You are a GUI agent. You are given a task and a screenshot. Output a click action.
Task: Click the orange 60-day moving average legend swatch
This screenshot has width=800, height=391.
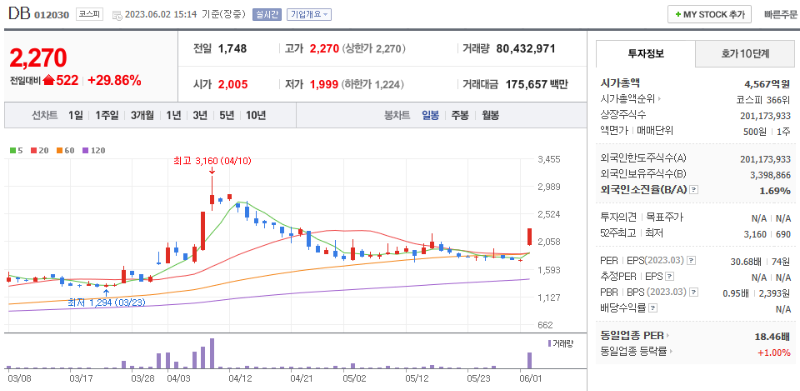point(60,151)
